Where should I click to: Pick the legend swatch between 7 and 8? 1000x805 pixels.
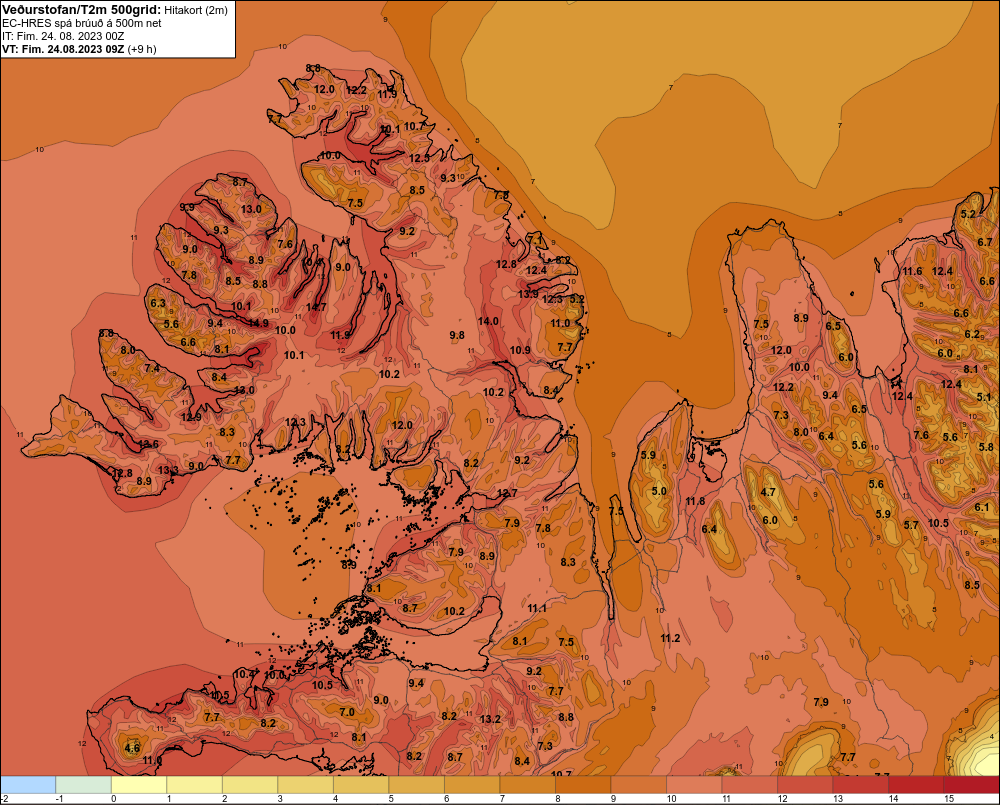coord(527,785)
